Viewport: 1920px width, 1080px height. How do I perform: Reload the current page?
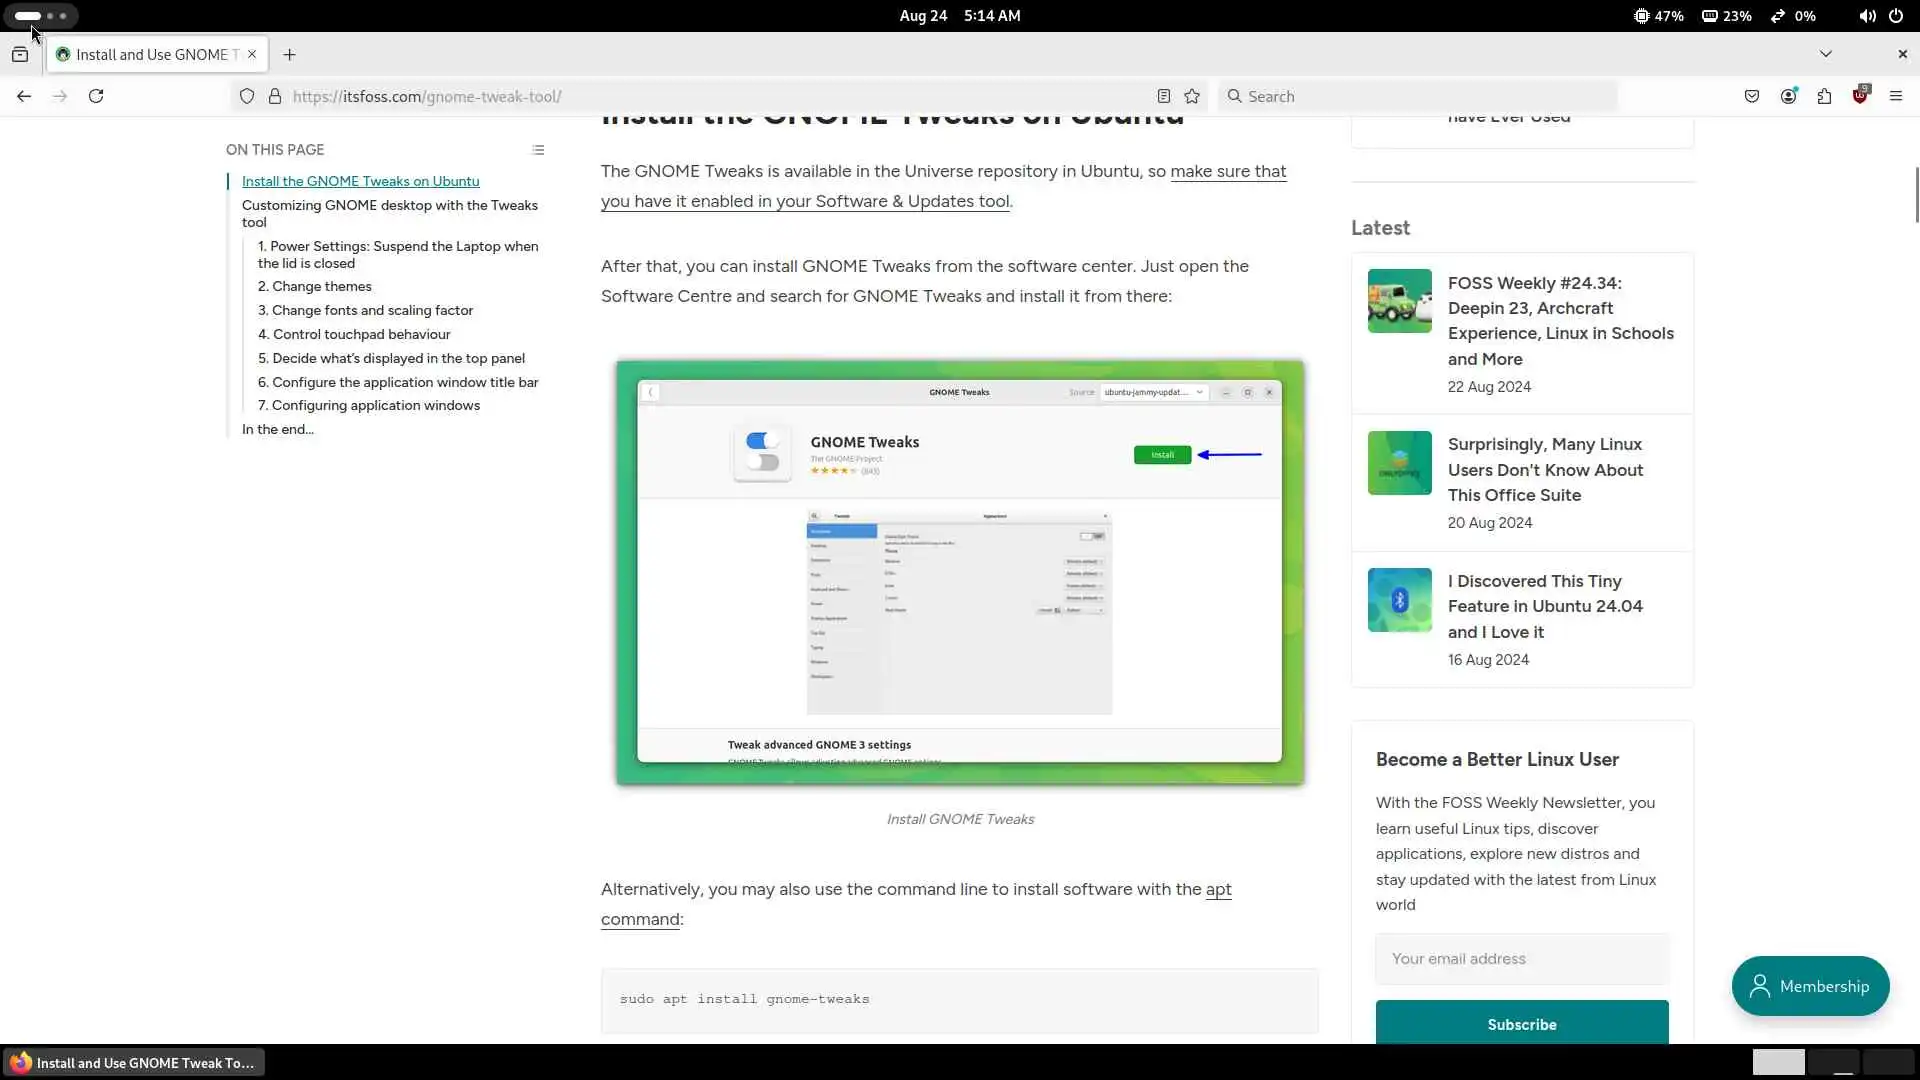96,96
